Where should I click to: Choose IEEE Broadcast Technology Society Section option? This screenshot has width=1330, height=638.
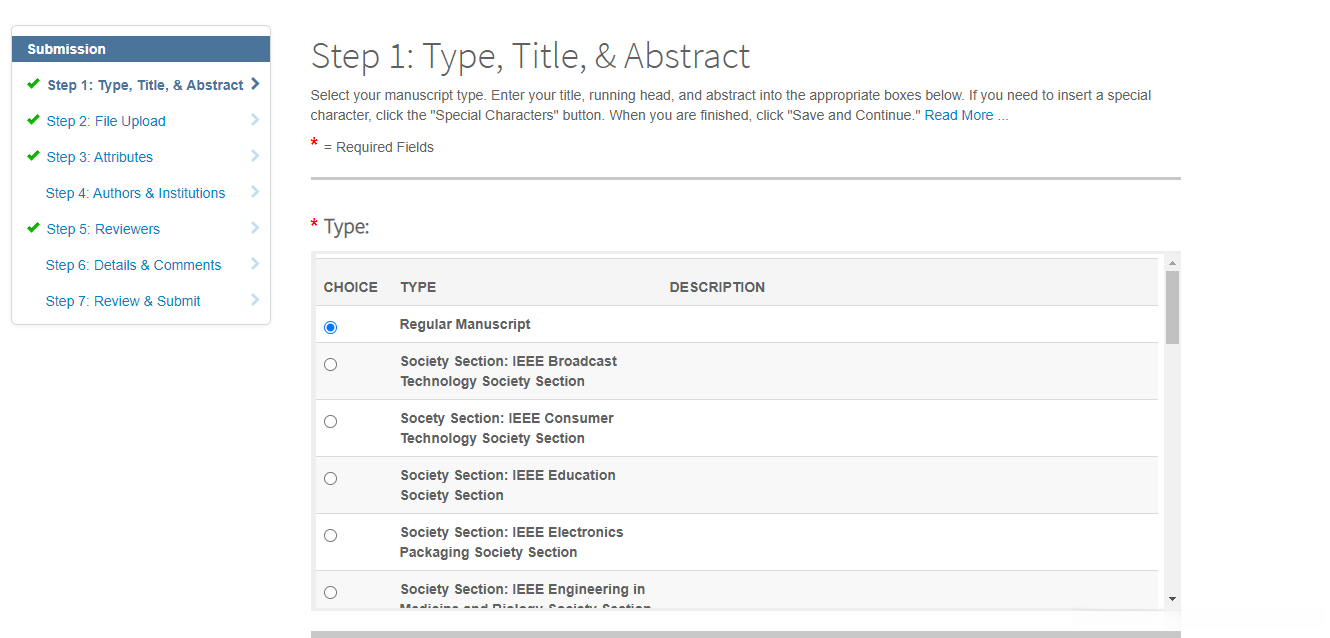[x=331, y=365]
